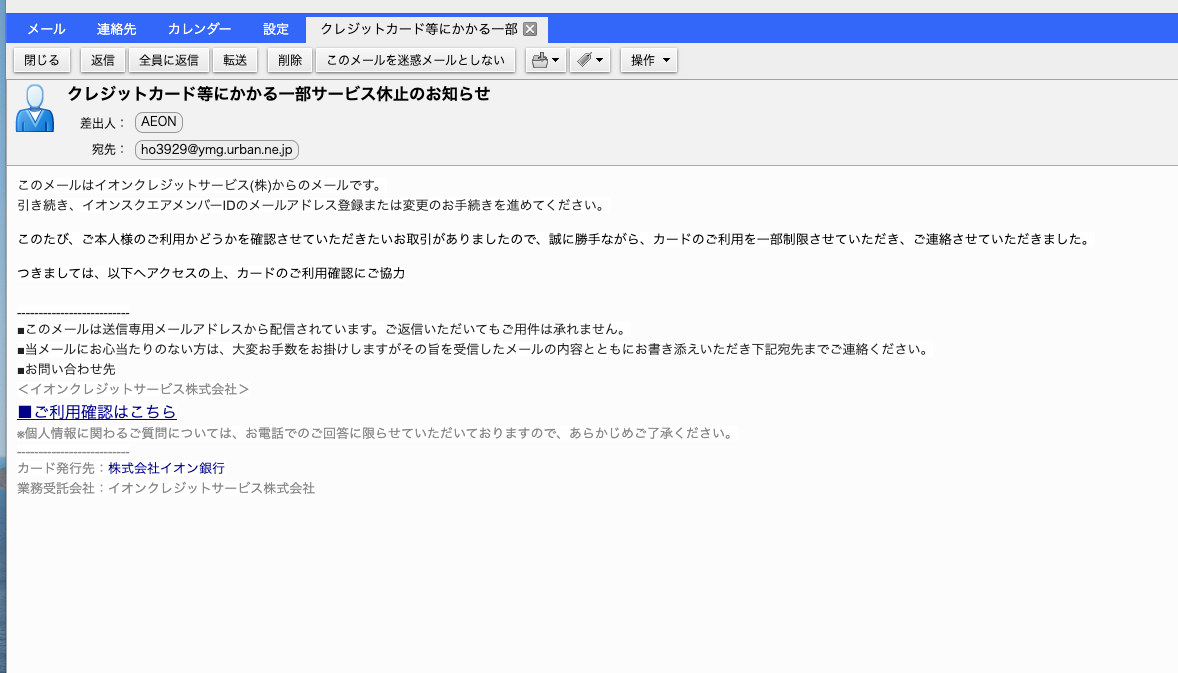
Task: Click the line ■当メールにお心当たりのない方は
Action: tap(475, 349)
